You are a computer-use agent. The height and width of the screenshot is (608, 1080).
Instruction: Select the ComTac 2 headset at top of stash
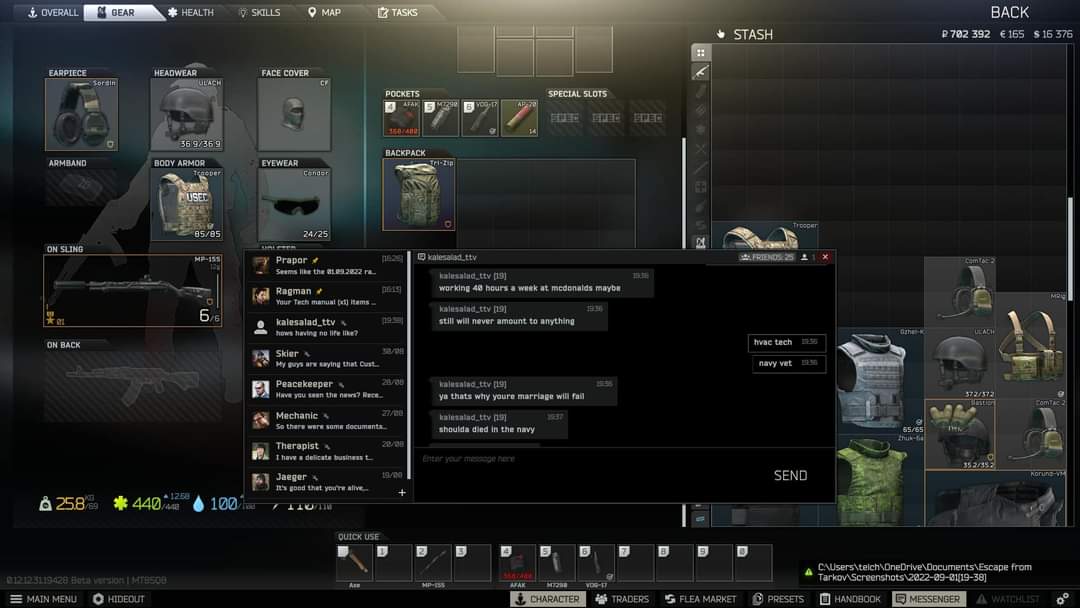click(x=960, y=292)
